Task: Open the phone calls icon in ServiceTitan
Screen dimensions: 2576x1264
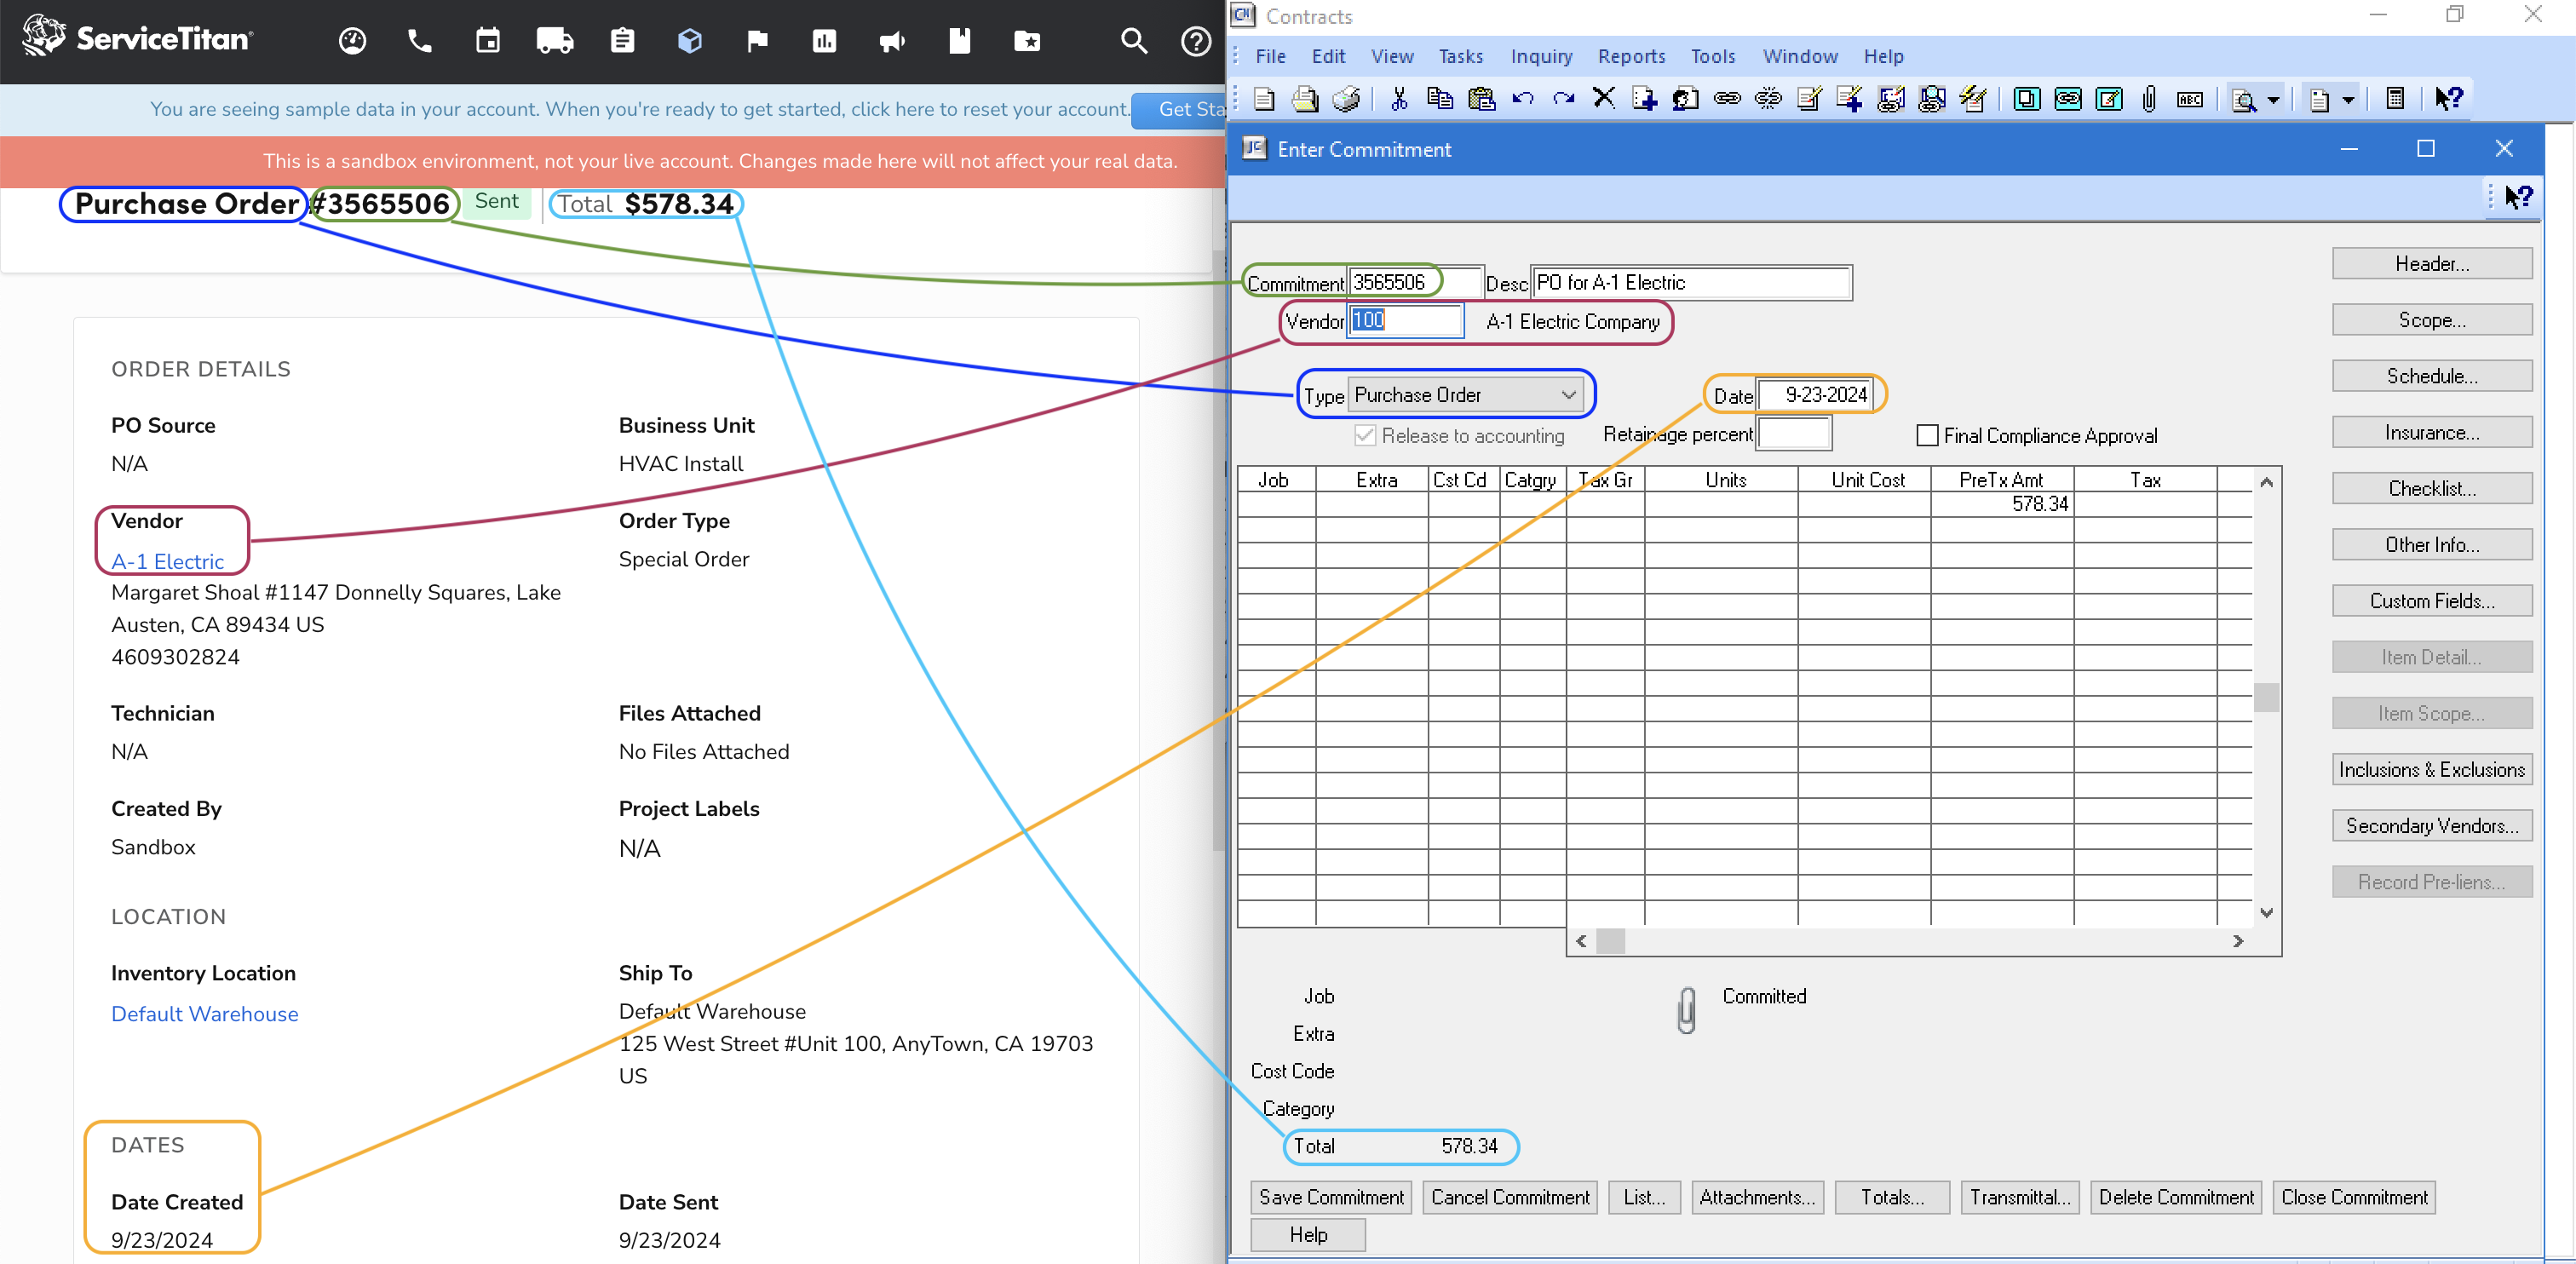Action: pyautogui.click(x=420, y=41)
